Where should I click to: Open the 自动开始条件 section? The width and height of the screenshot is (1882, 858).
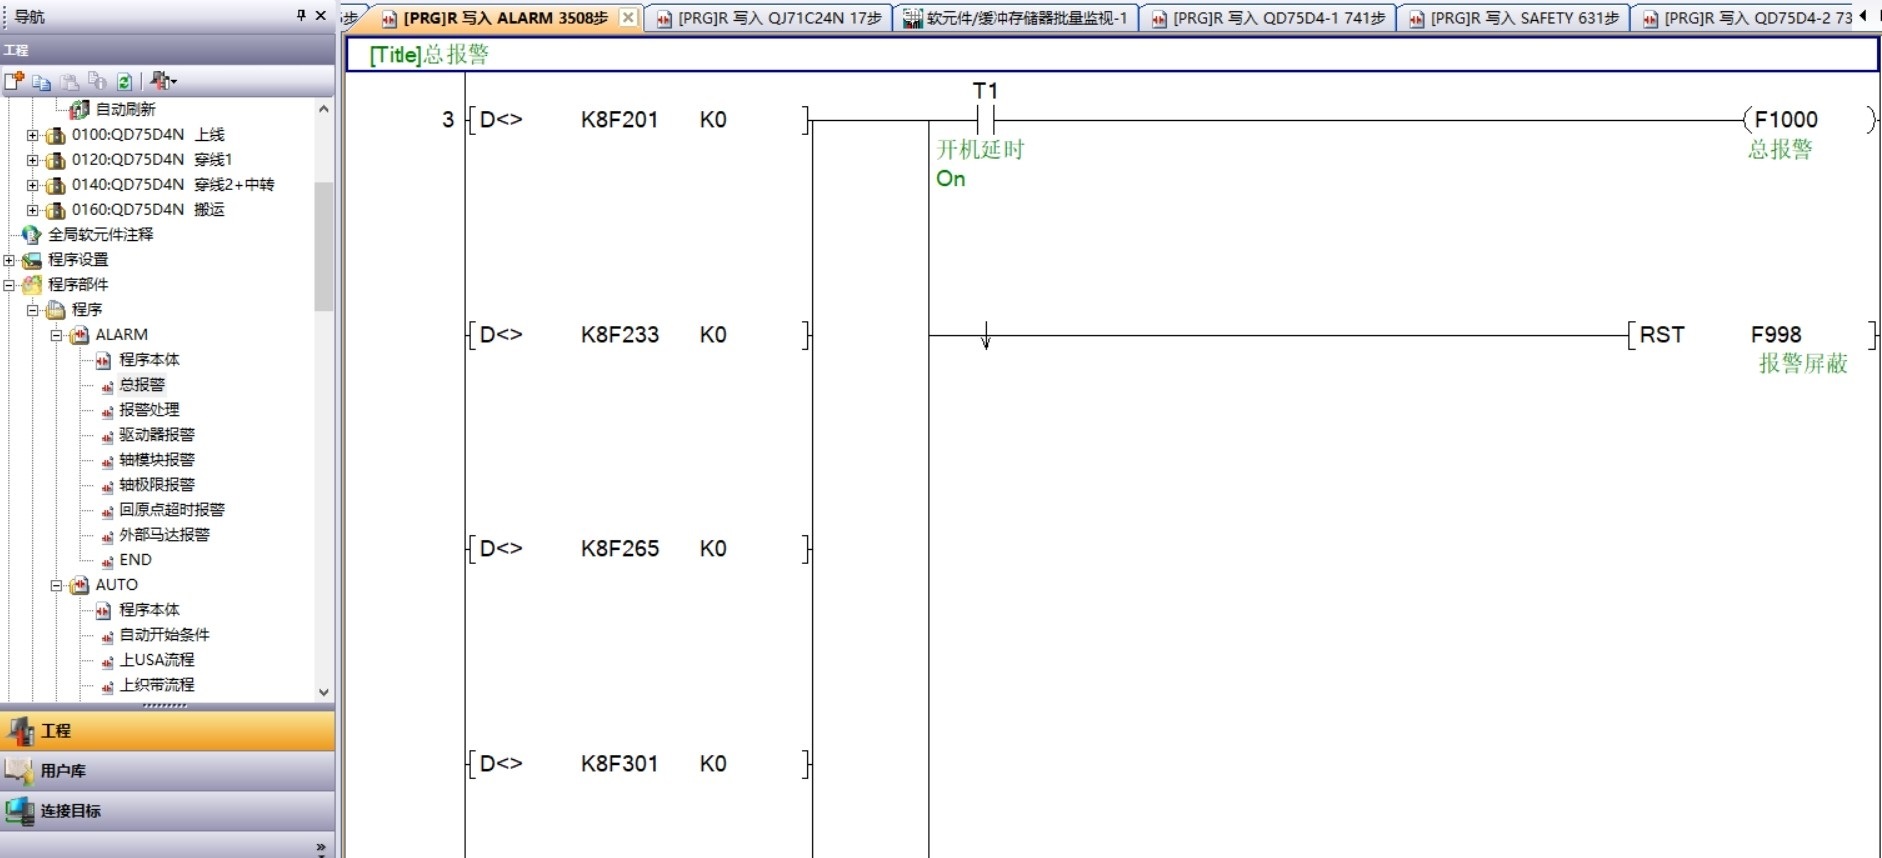[x=164, y=635]
